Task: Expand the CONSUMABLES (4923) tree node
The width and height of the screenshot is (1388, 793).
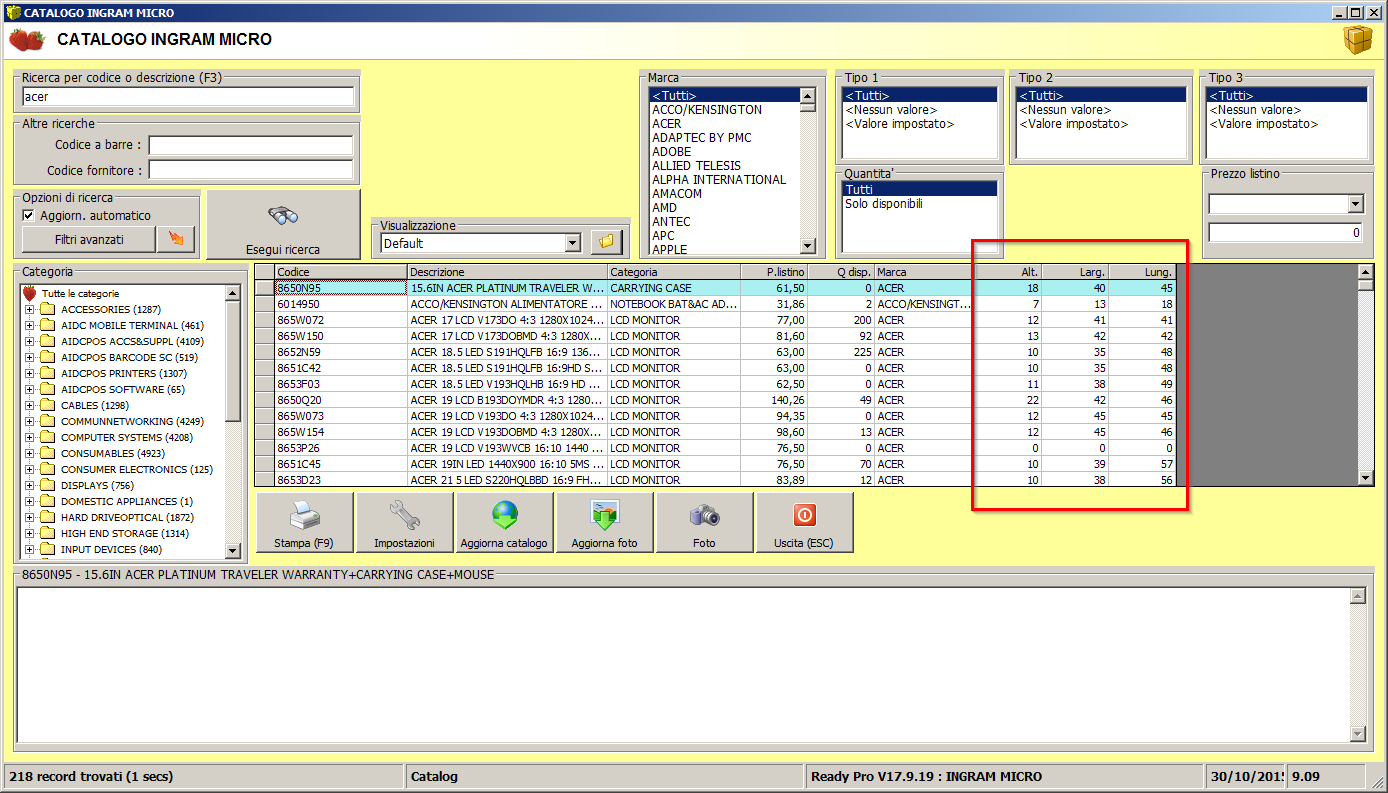Action: 29,453
